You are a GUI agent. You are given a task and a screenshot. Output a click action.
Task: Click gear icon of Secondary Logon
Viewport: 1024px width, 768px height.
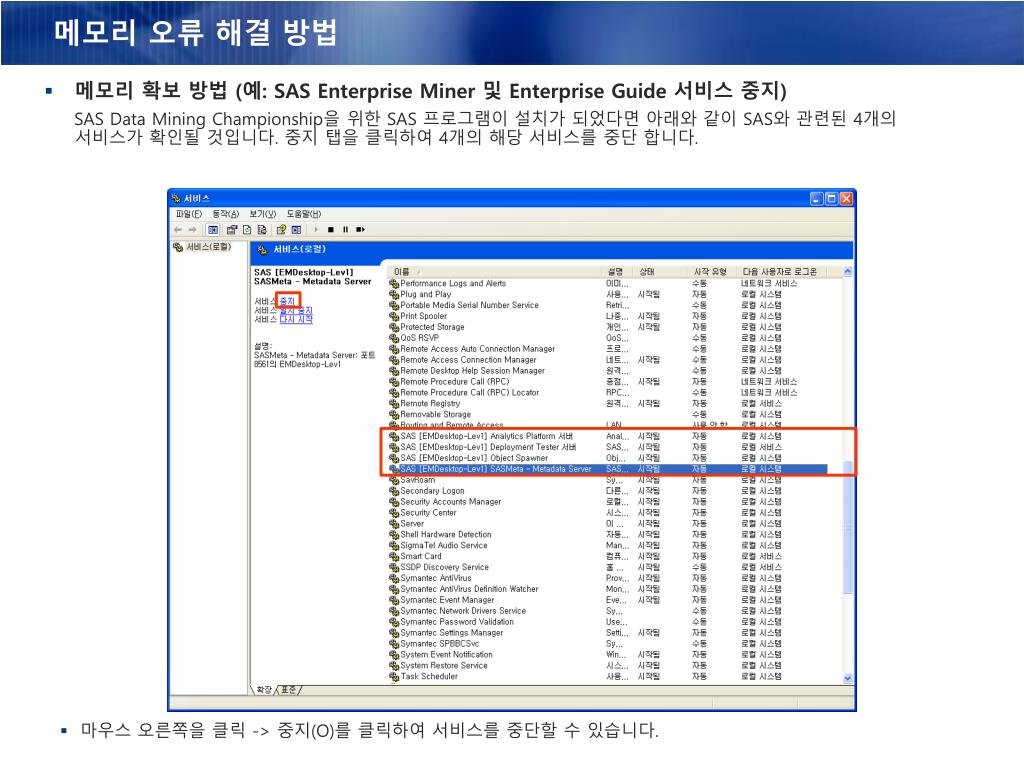click(x=394, y=491)
